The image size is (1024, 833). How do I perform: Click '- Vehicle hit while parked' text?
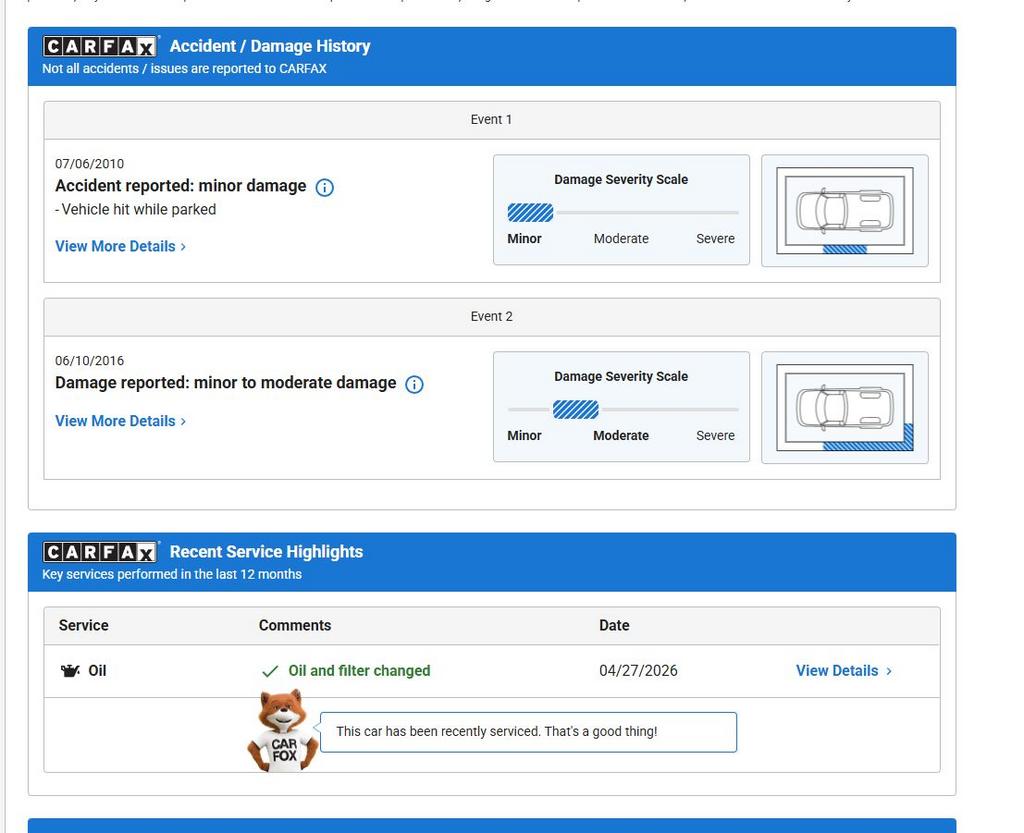coord(135,210)
